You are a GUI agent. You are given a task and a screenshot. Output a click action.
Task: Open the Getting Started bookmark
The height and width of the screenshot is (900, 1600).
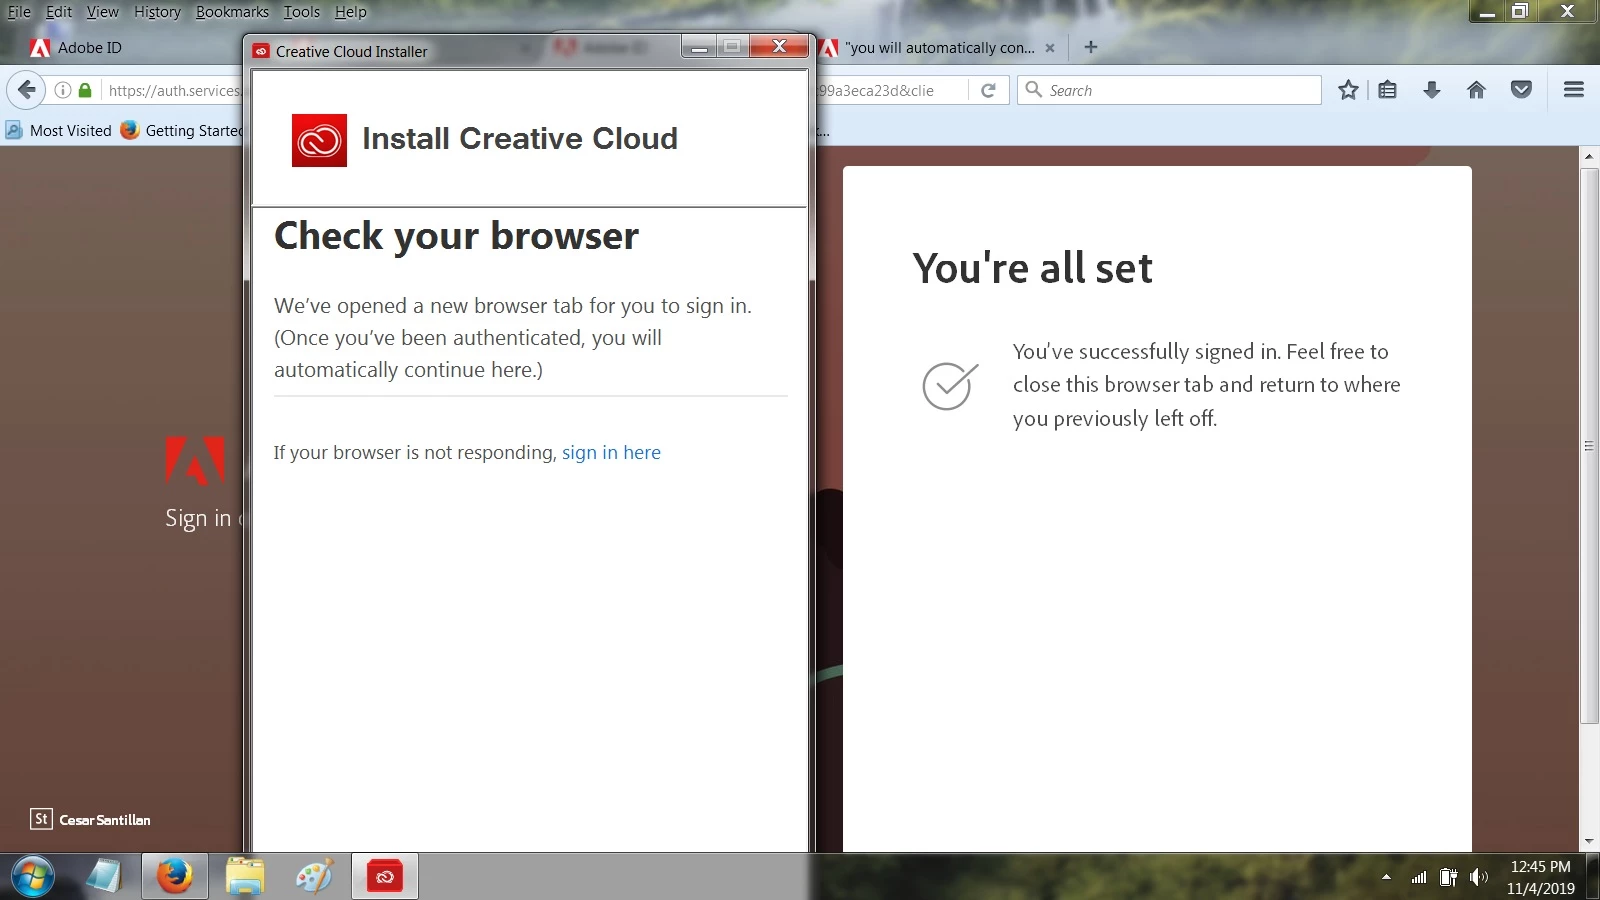[182, 130]
